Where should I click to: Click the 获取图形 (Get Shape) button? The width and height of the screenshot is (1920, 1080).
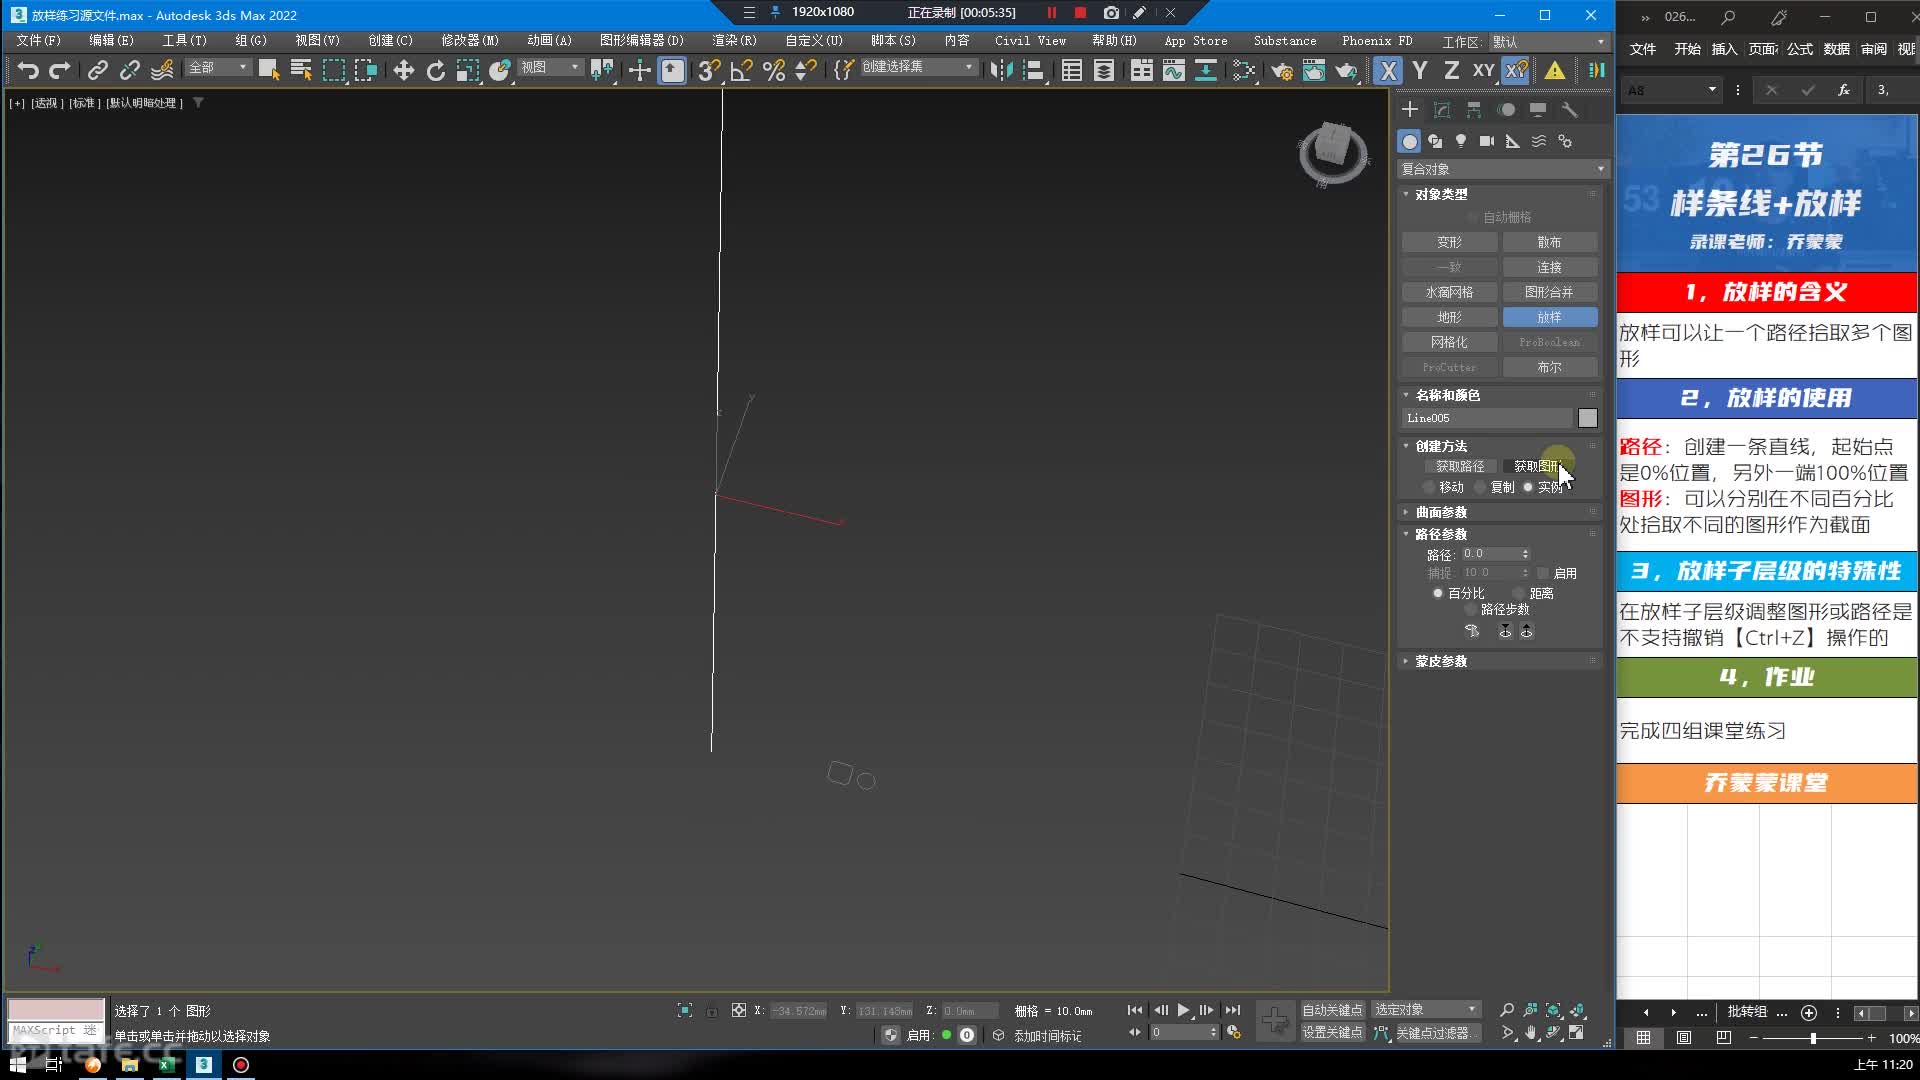click(1537, 466)
